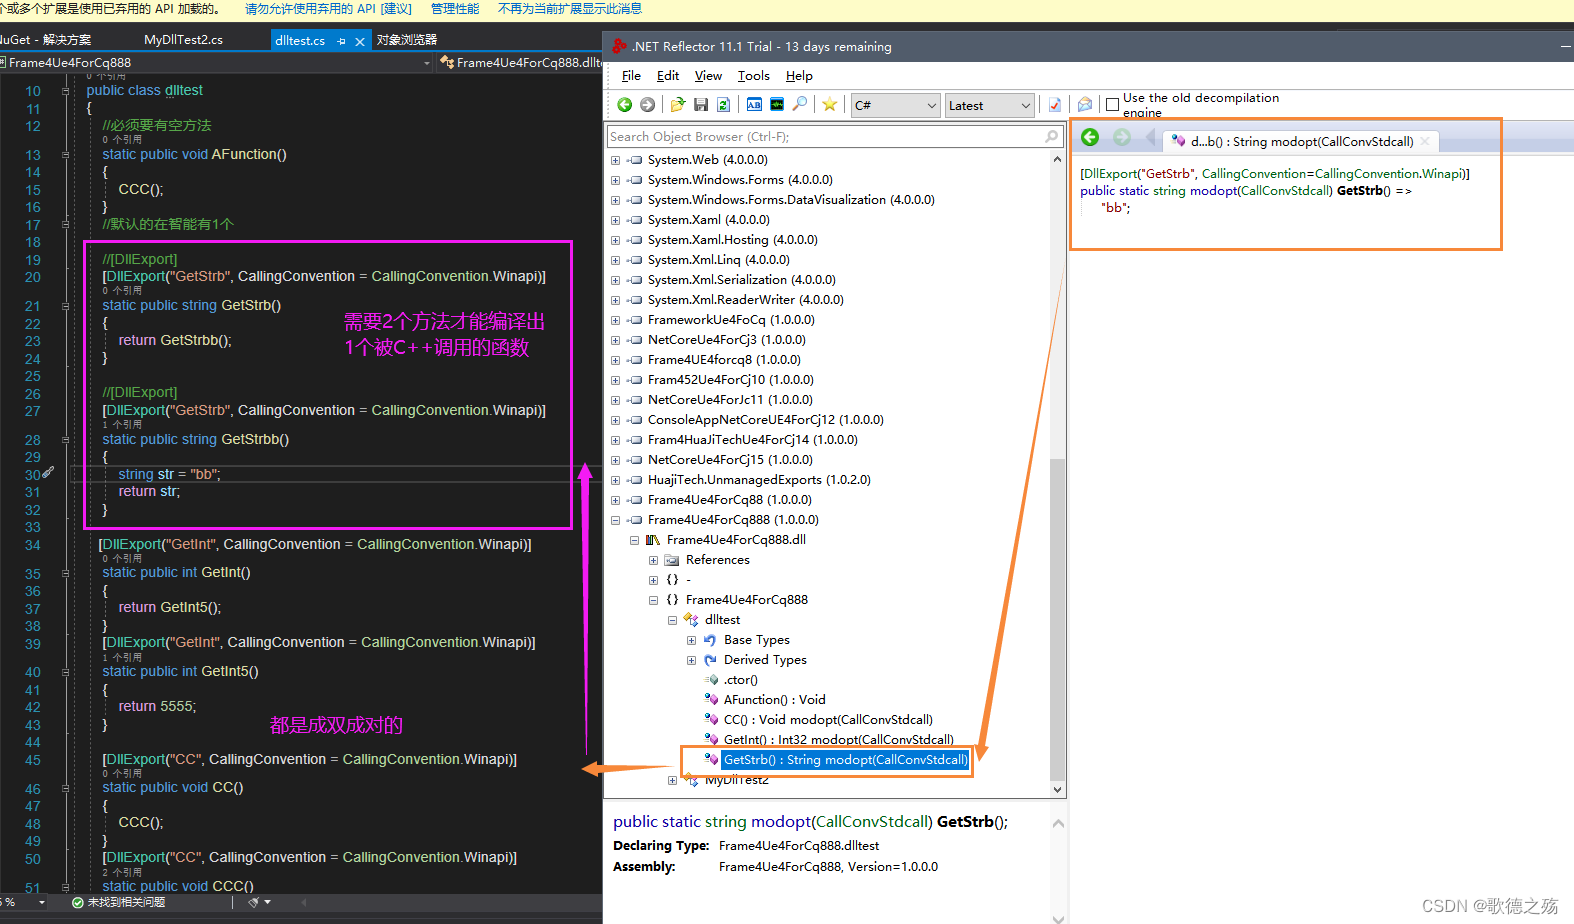The height and width of the screenshot is (924, 1574).
Task: Click the method icon next to AFunction() : Void
Action: click(711, 699)
